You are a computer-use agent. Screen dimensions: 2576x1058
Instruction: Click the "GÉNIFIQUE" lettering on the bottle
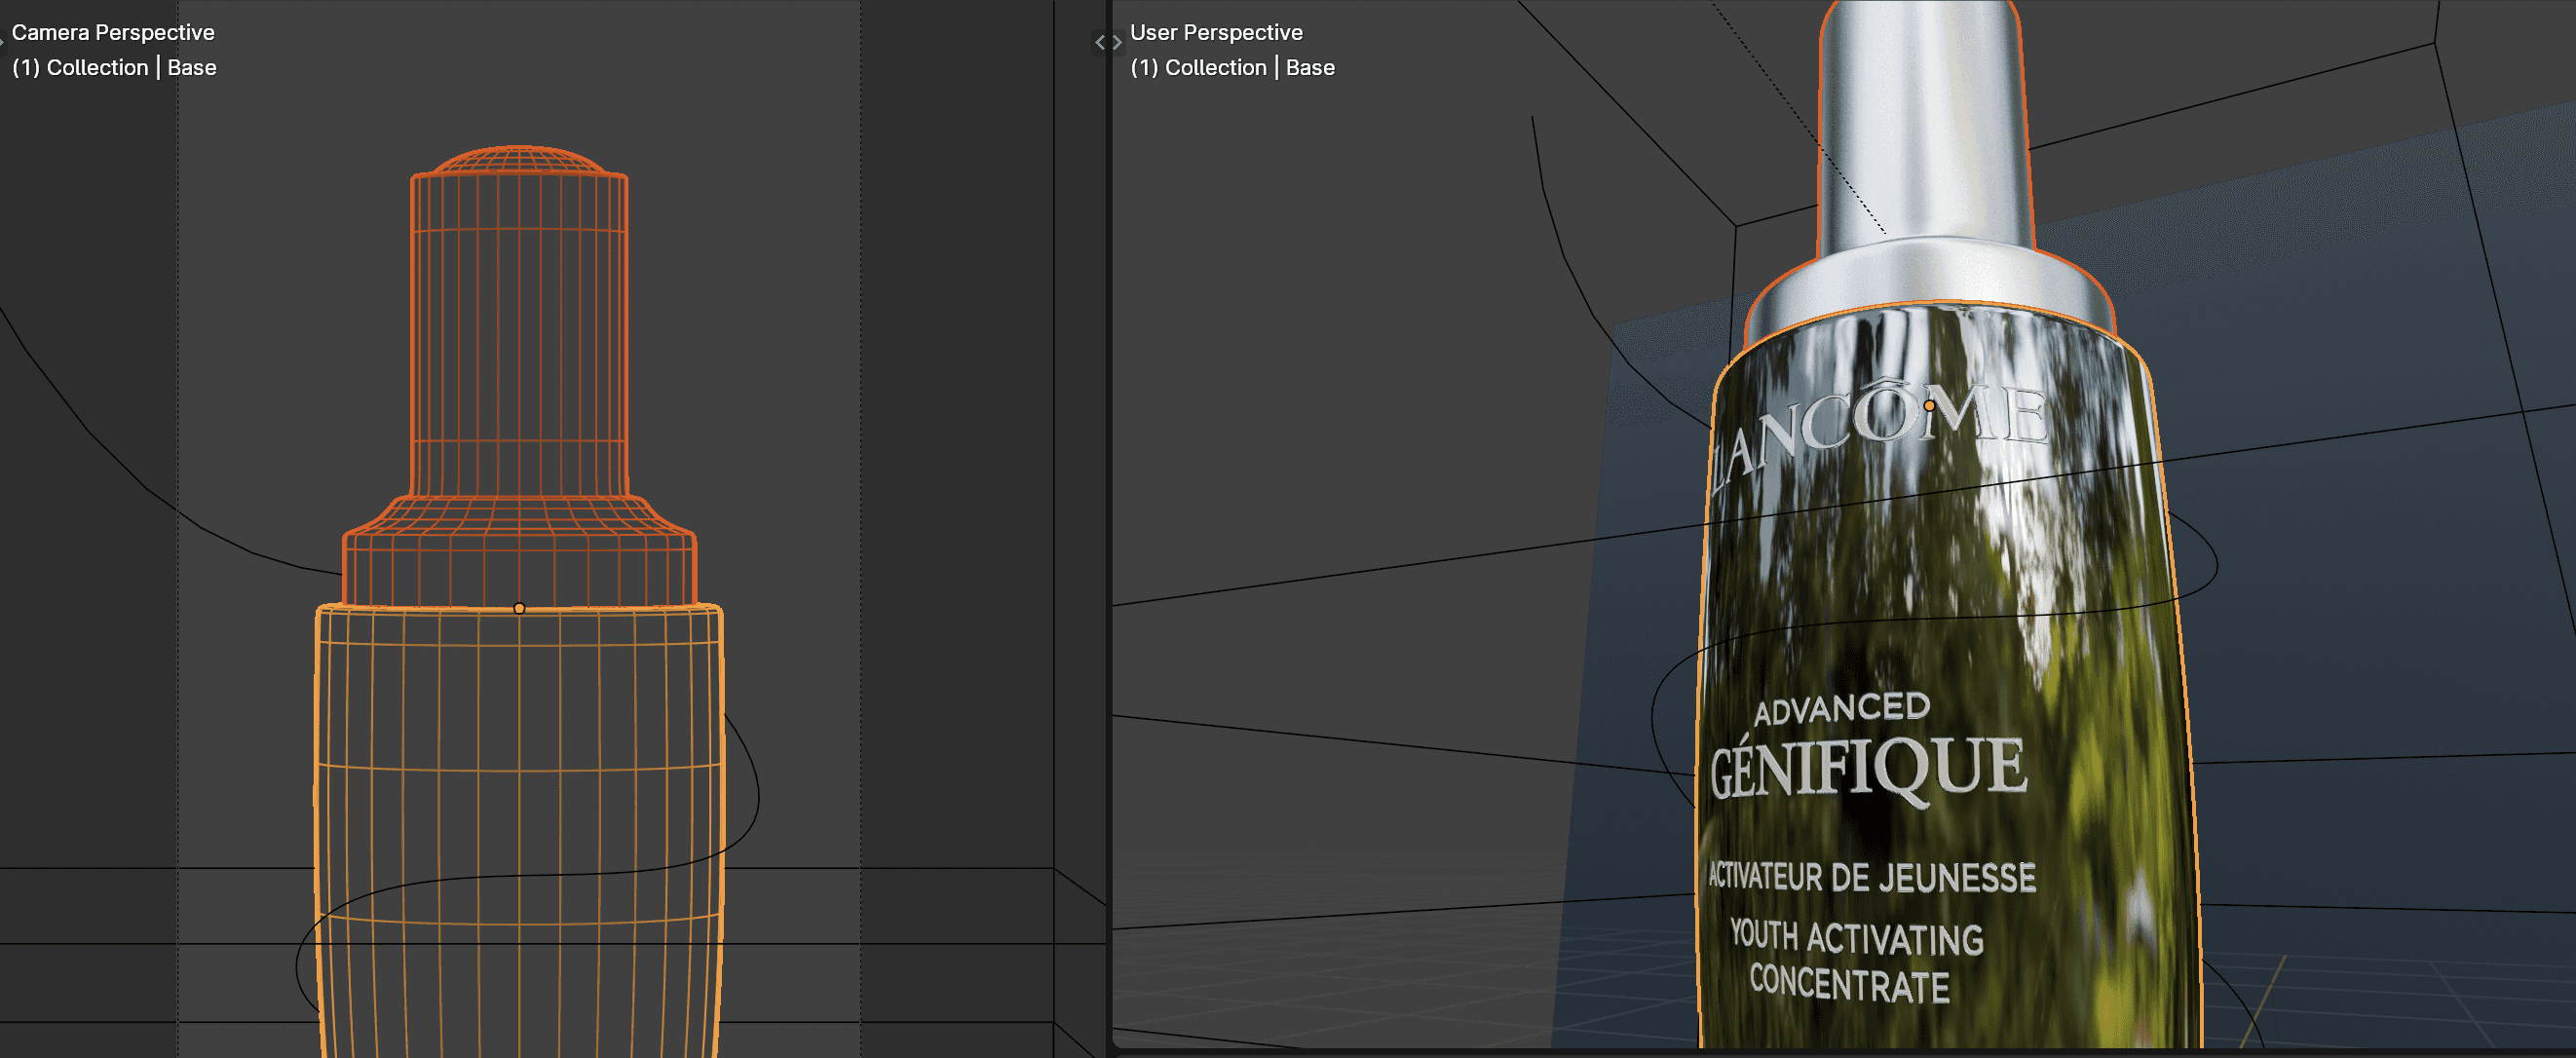(x=1868, y=768)
